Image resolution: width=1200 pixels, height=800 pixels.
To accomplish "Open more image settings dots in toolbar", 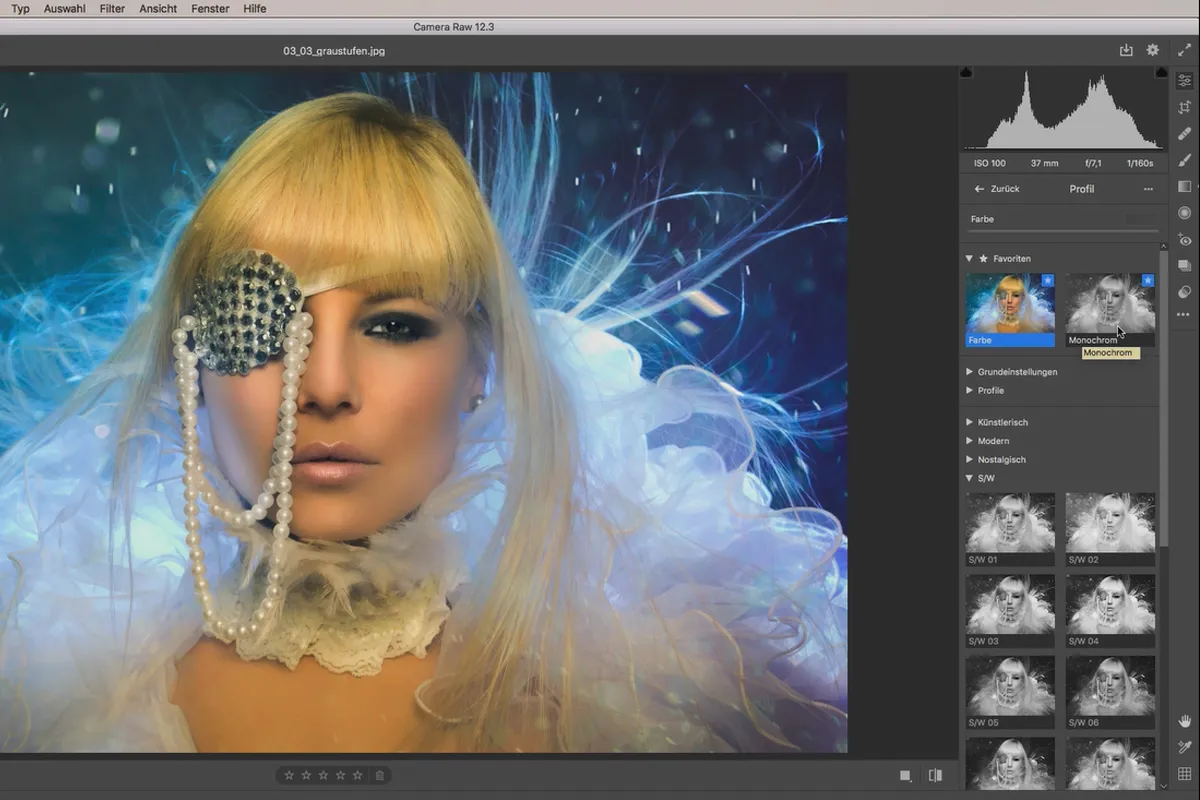I will (x=1185, y=315).
